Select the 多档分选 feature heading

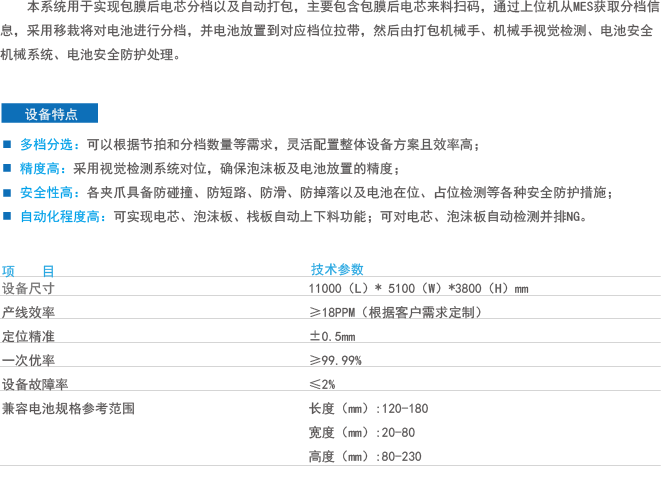[46, 145]
